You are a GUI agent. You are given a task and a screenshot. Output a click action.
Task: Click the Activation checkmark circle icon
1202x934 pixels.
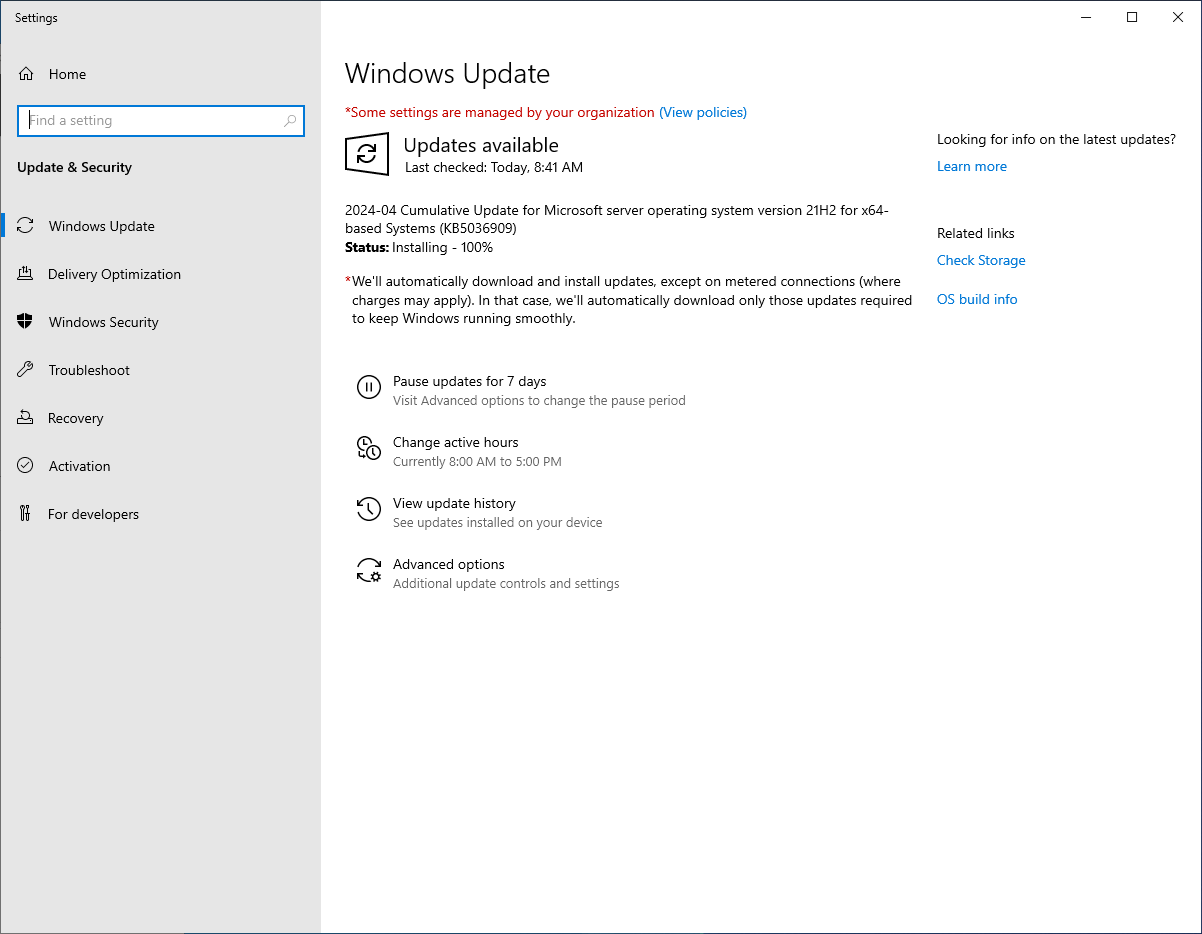click(x=26, y=466)
